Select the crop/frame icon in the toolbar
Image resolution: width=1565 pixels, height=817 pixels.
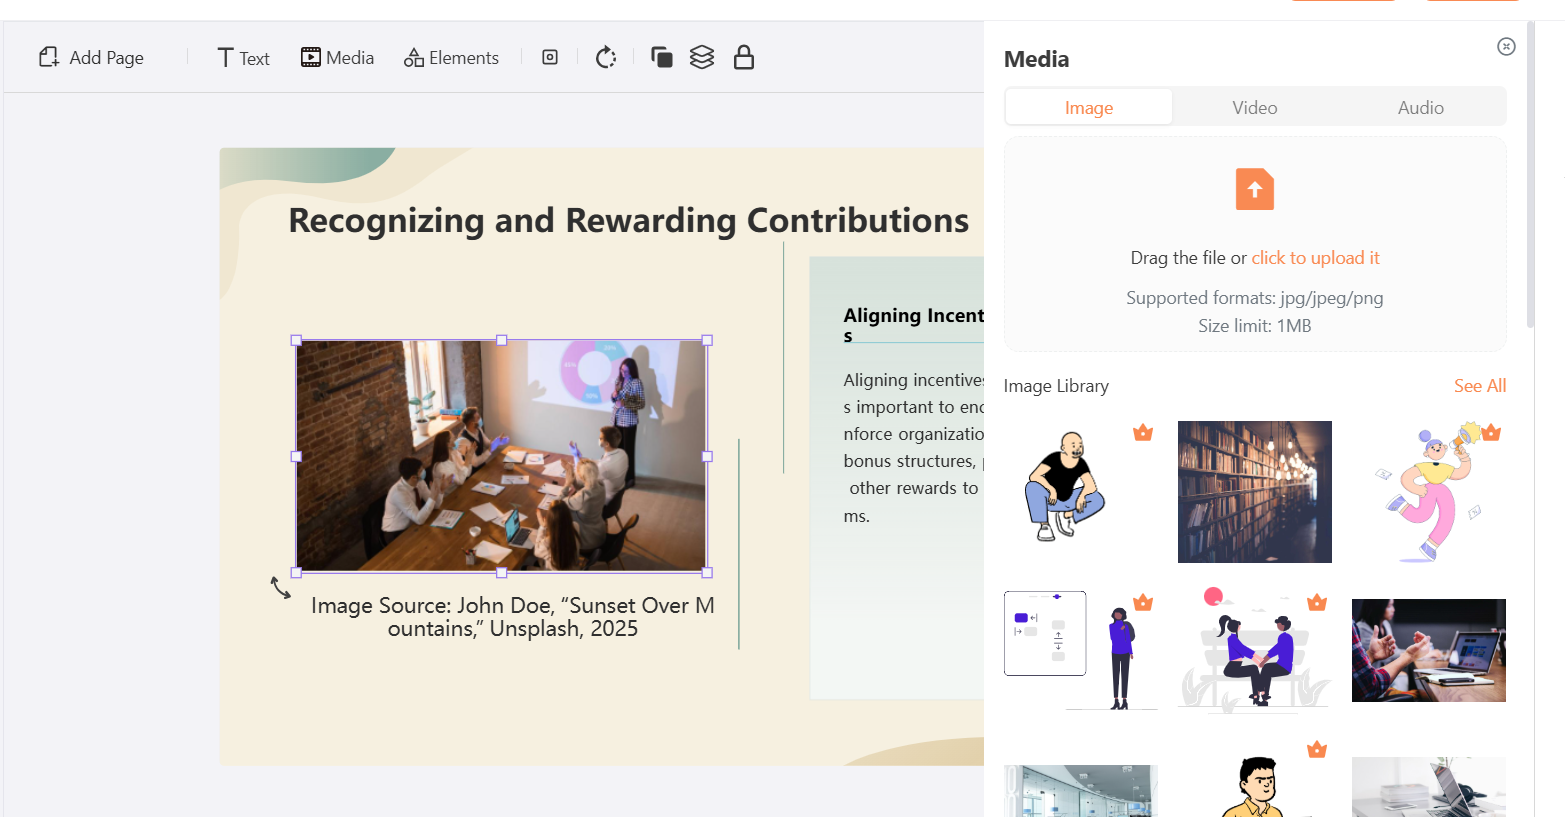[549, 57]
